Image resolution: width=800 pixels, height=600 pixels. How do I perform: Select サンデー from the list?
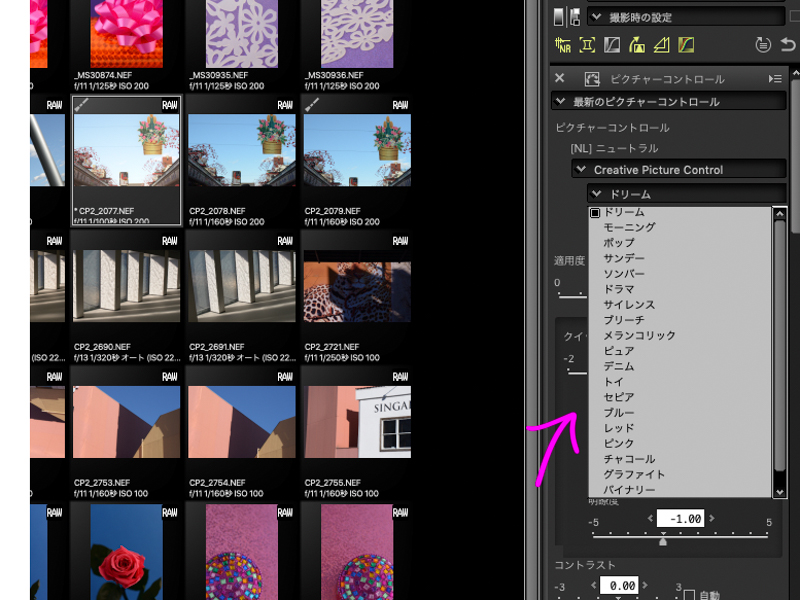(681, 258)
